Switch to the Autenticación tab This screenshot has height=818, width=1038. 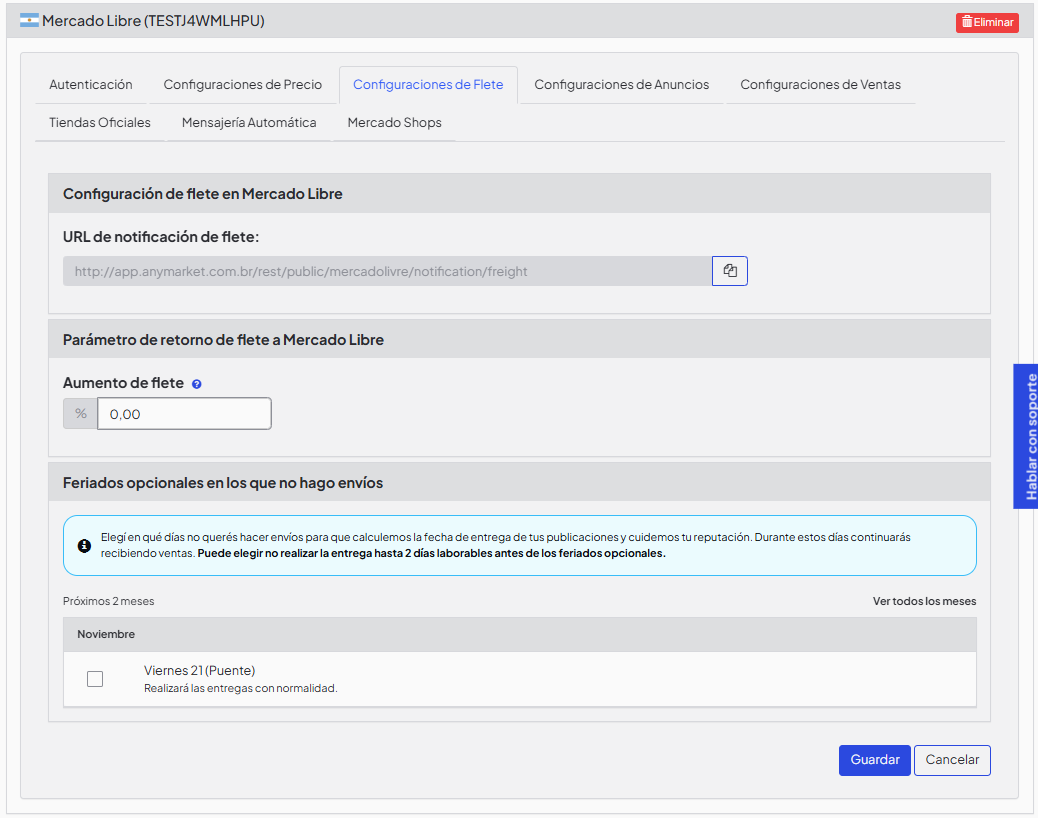click(91, 85)
